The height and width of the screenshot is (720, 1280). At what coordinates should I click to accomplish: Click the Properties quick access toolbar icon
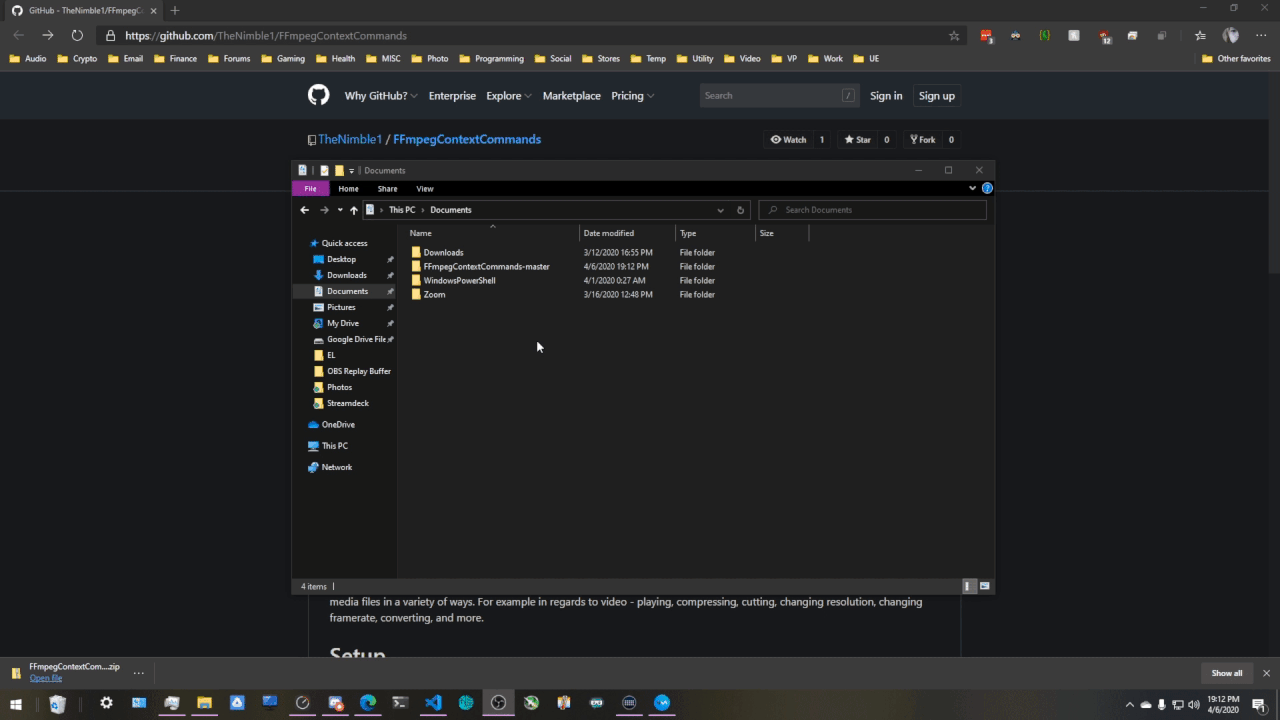coord(324,171)
